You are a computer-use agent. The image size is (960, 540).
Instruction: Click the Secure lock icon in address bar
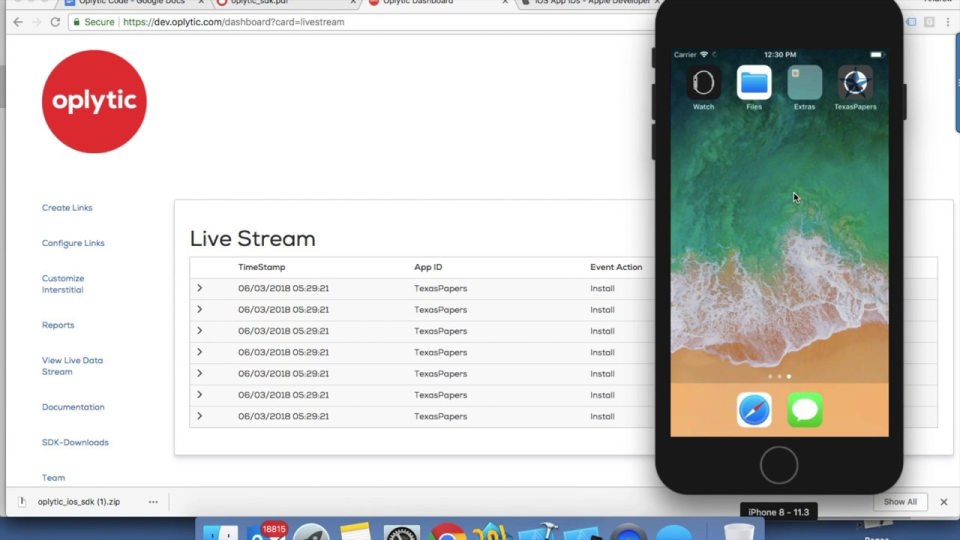pyautogui.click(x=77, y=22)
